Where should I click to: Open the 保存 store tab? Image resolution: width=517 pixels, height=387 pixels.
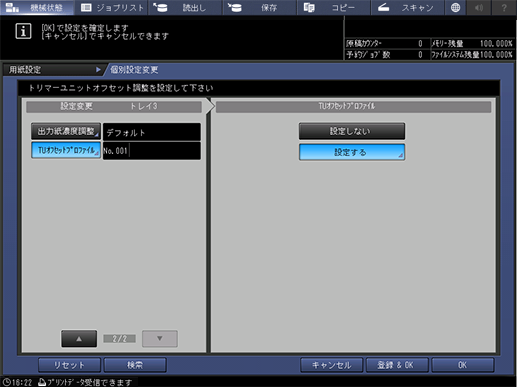259,7
